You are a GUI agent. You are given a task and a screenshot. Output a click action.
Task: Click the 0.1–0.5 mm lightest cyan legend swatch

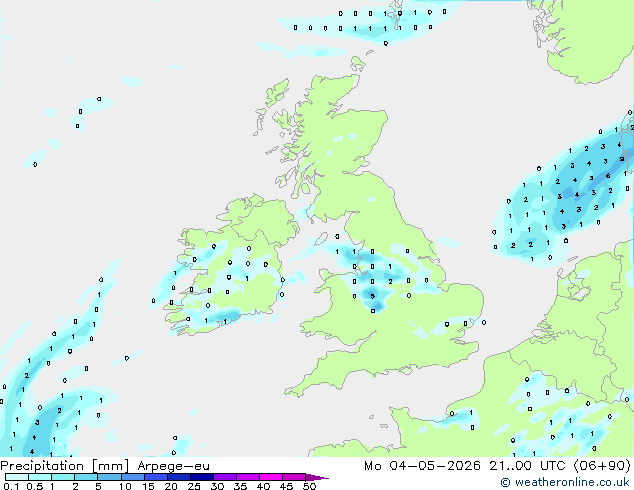17,477
